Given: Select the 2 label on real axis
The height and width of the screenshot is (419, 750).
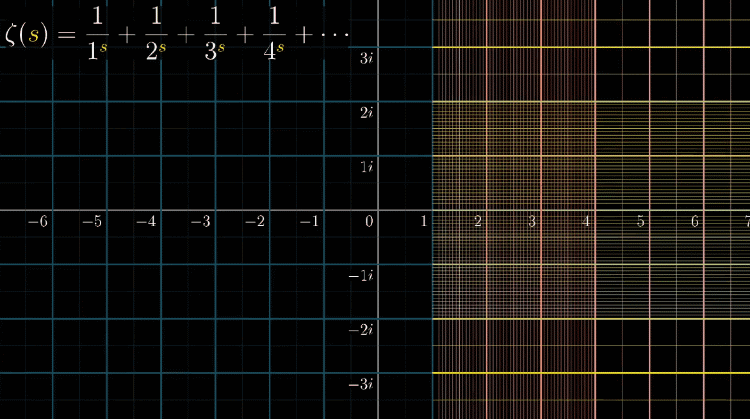Looking at the screenshot, I should point(479,221).
